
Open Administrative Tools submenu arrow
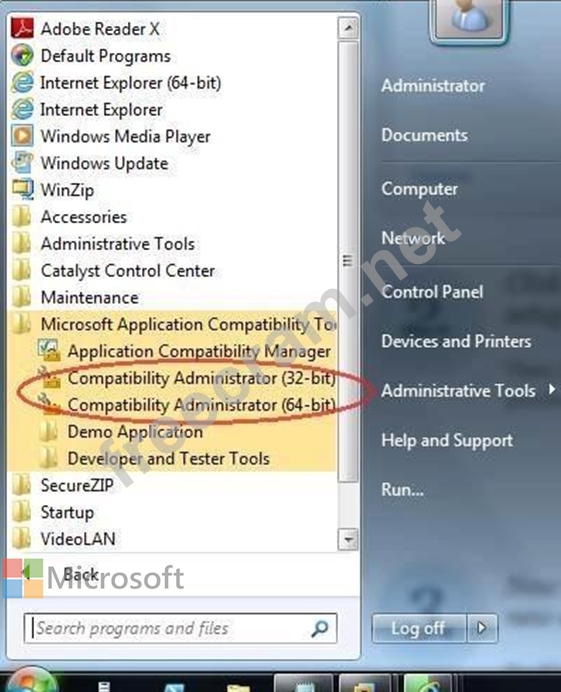point(552,390)
